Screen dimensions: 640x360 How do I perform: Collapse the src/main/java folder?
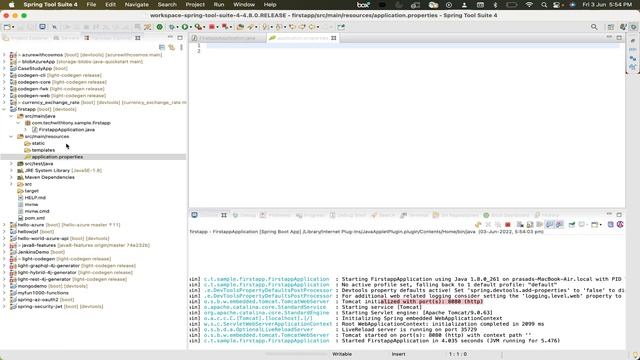11,116
